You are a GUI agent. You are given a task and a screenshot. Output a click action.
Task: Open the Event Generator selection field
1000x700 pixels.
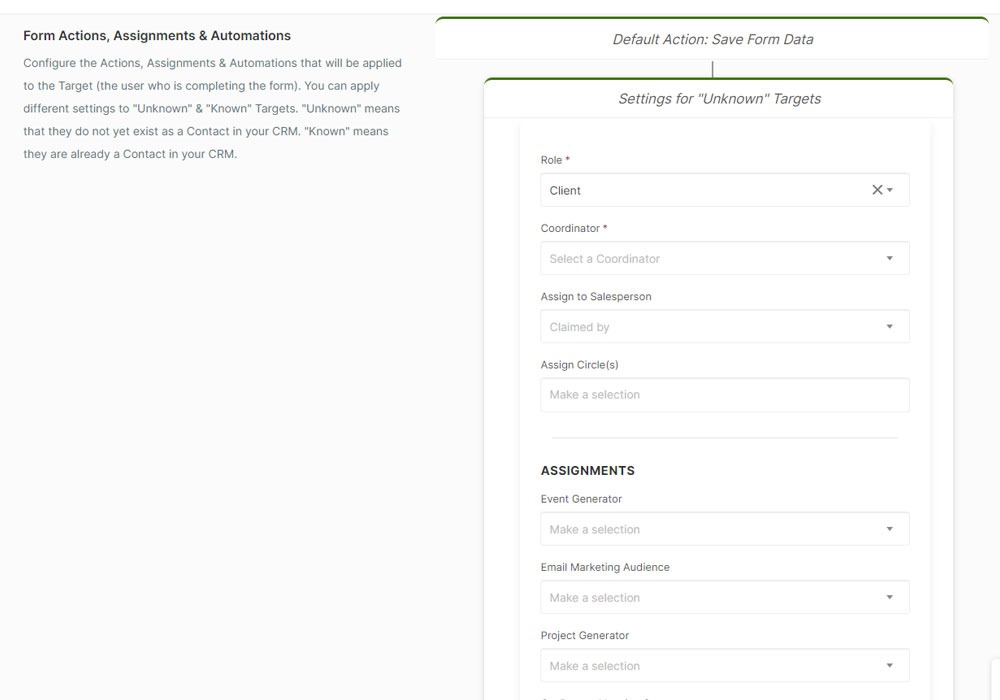tap(700, 529)
